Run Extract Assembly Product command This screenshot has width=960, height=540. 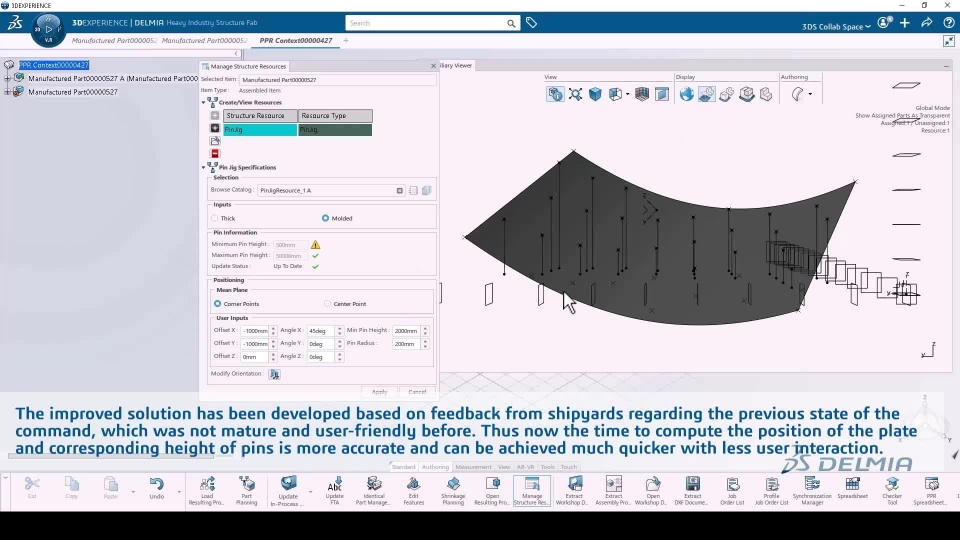tap(613, 490)
